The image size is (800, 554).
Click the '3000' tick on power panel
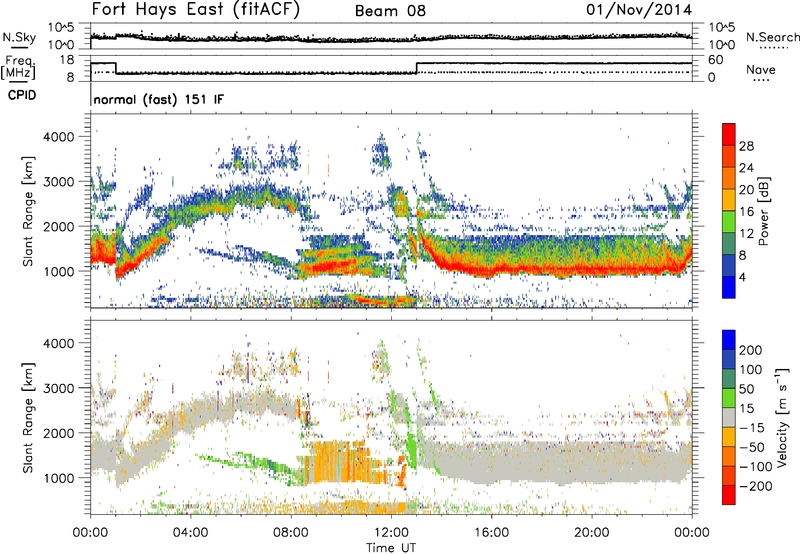click(x=59, y=182)
